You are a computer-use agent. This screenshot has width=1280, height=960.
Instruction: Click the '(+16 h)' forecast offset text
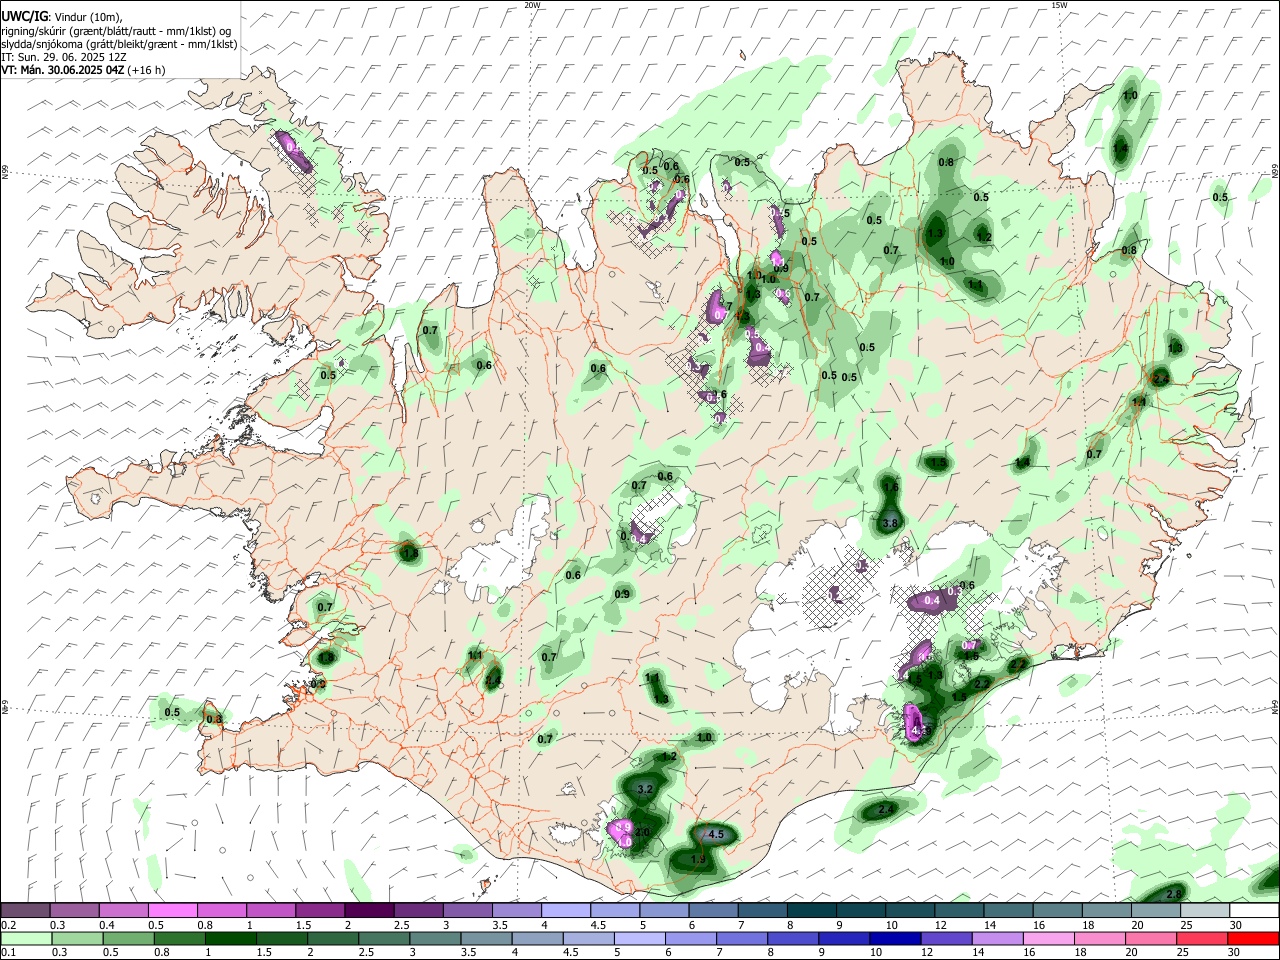147,70
